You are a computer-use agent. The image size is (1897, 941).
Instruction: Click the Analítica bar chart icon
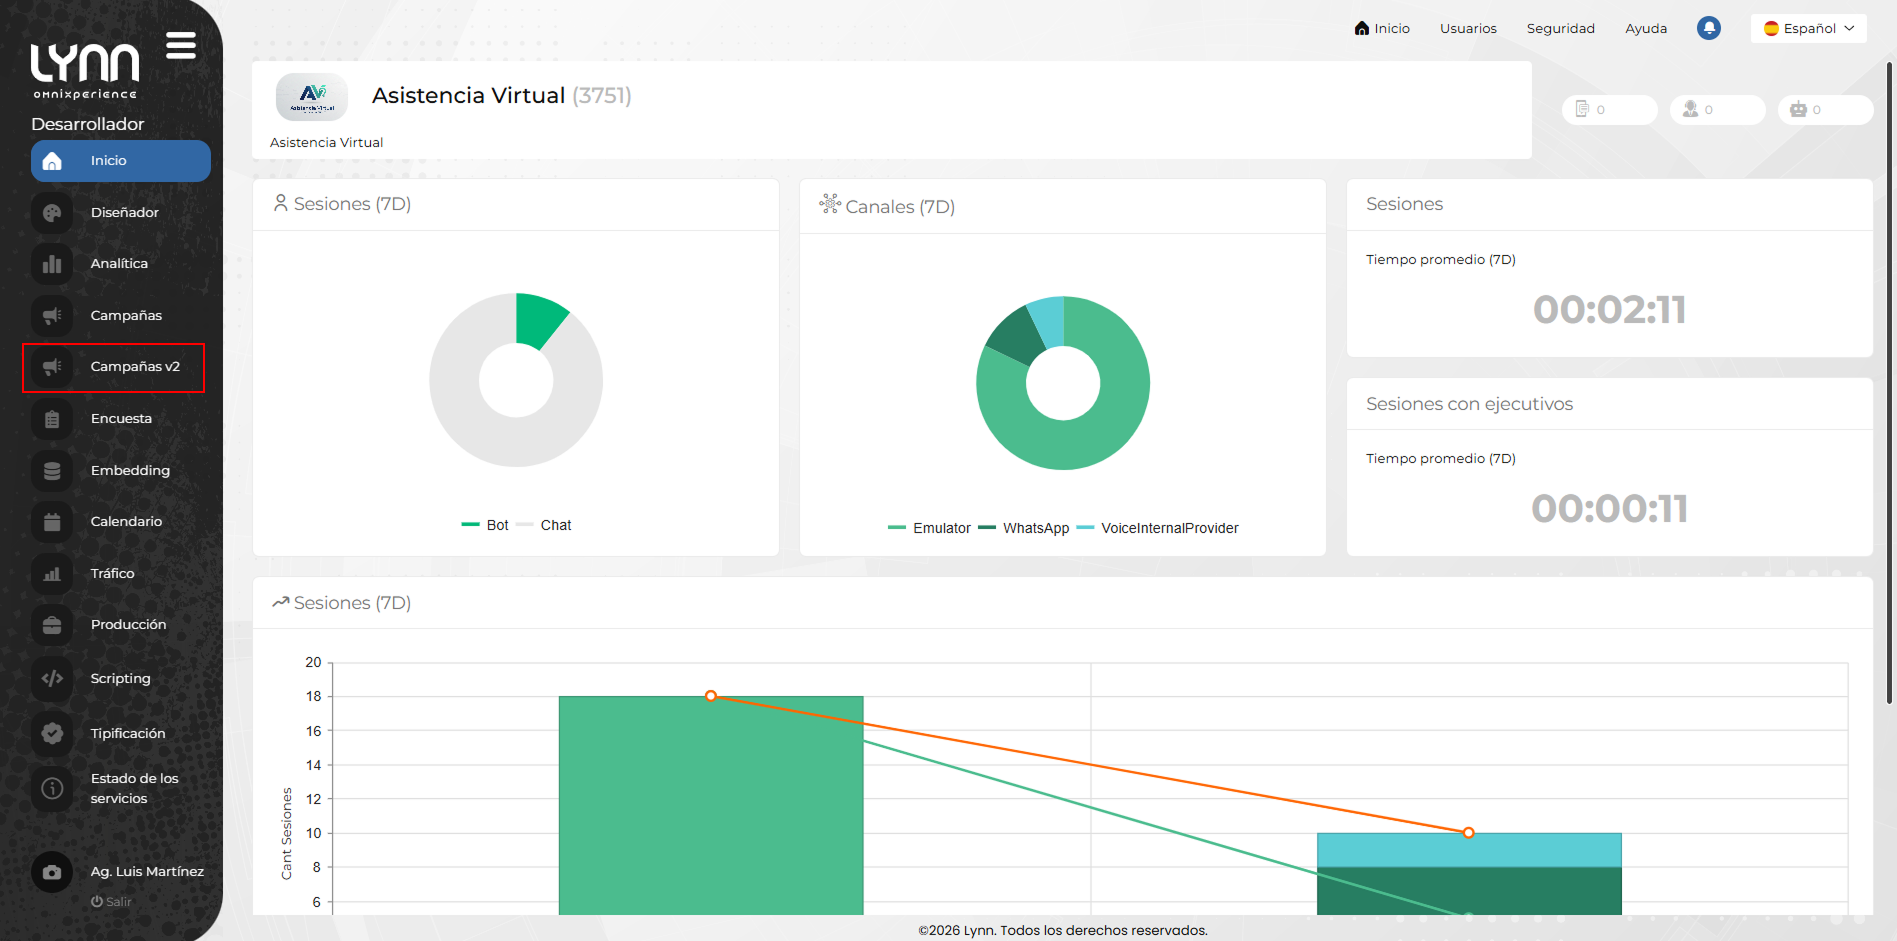coord(52,264)
